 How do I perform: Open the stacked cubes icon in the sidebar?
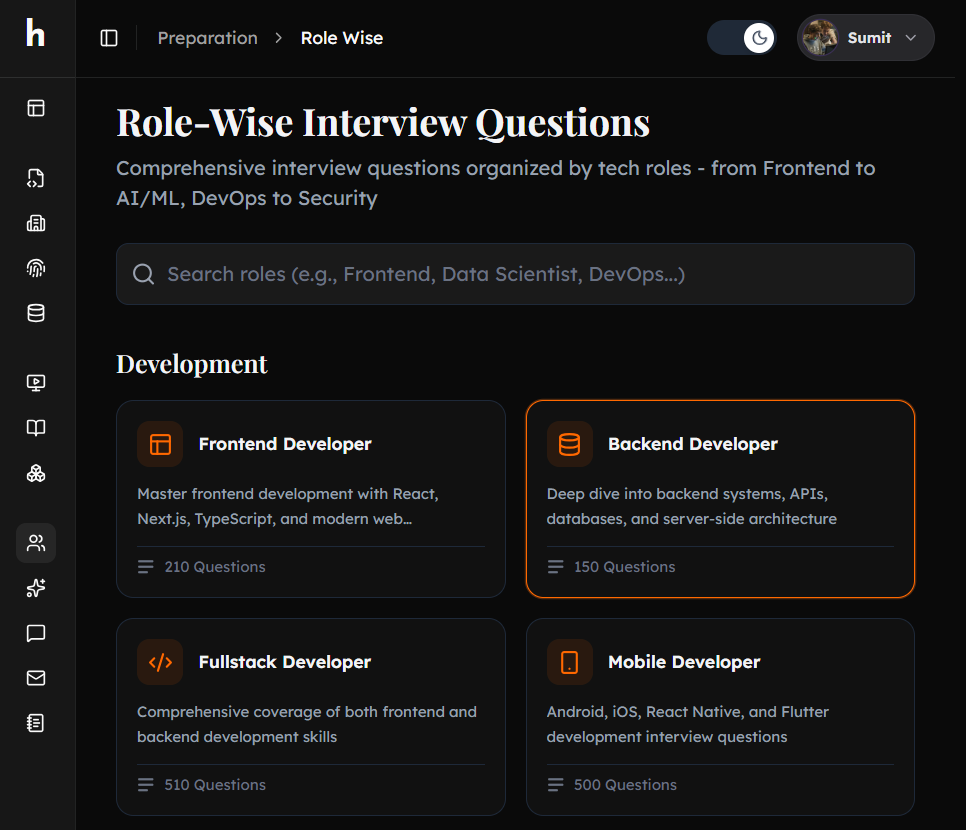click(x=36, y=473)
